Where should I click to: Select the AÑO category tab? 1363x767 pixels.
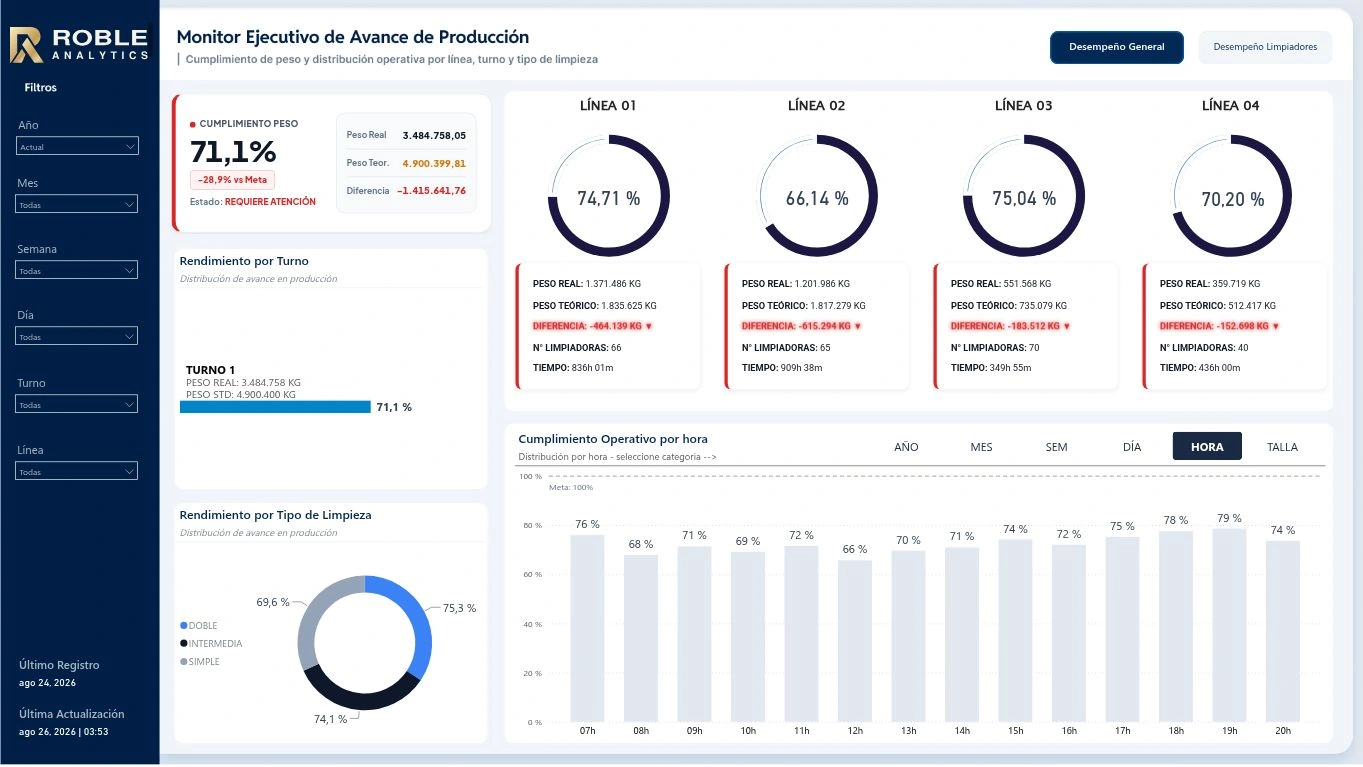906,447
